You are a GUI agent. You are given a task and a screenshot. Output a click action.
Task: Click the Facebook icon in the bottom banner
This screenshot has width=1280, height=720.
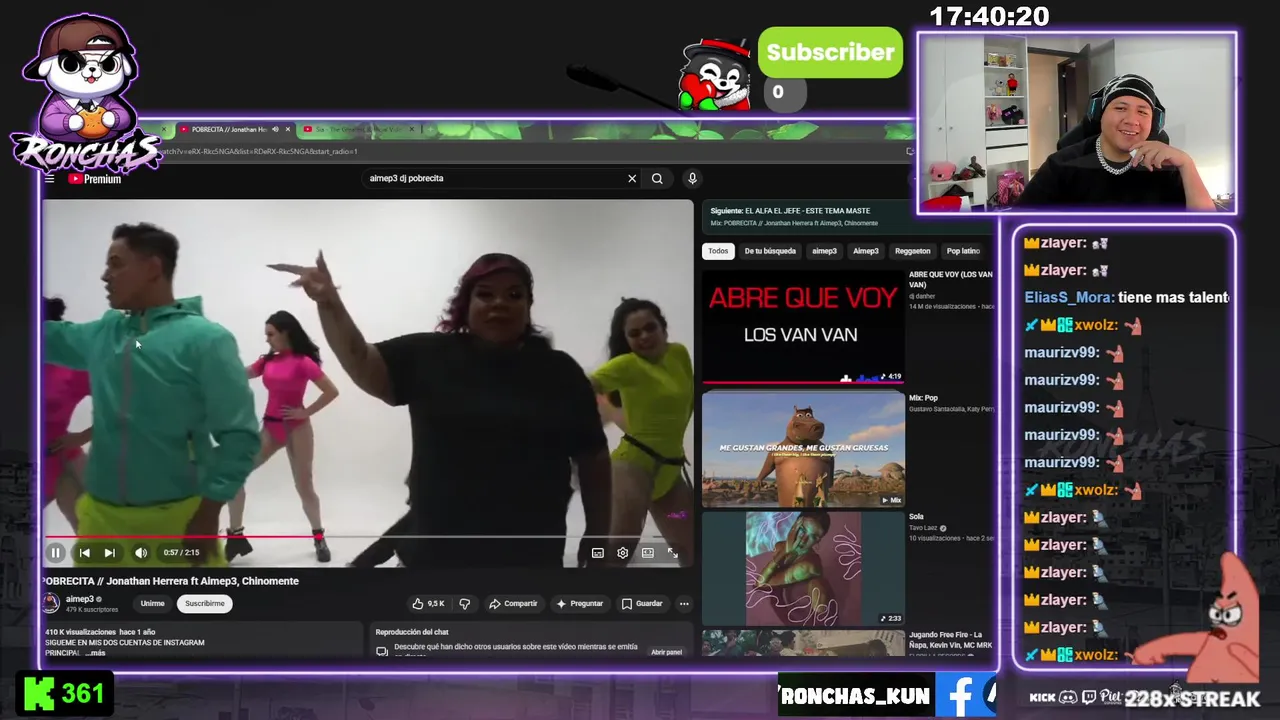point(961,695)
